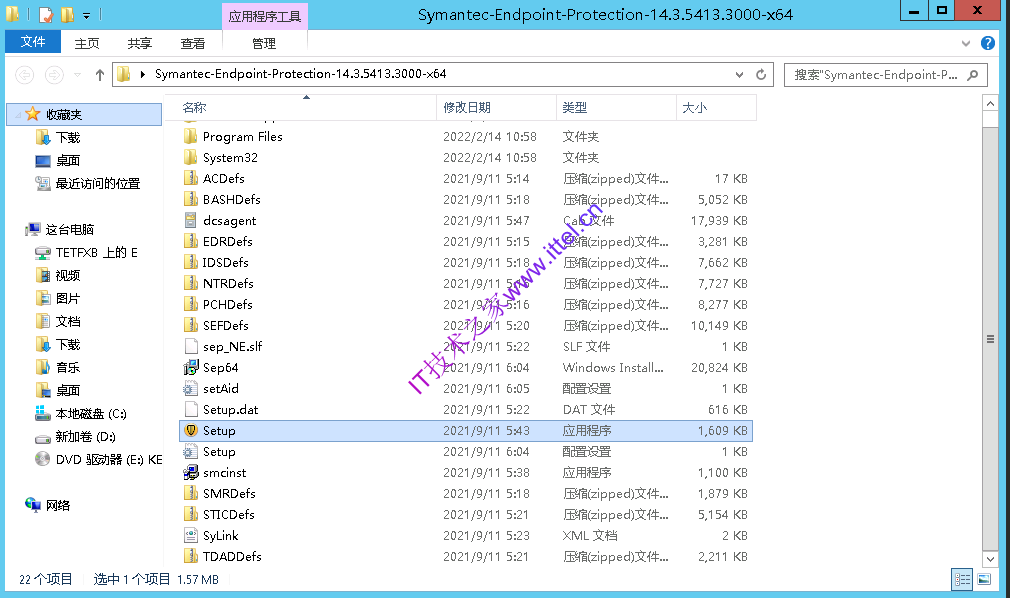Select the STICDefs file name
This screenshot has width=1010, height=598.
coord(229,514)
